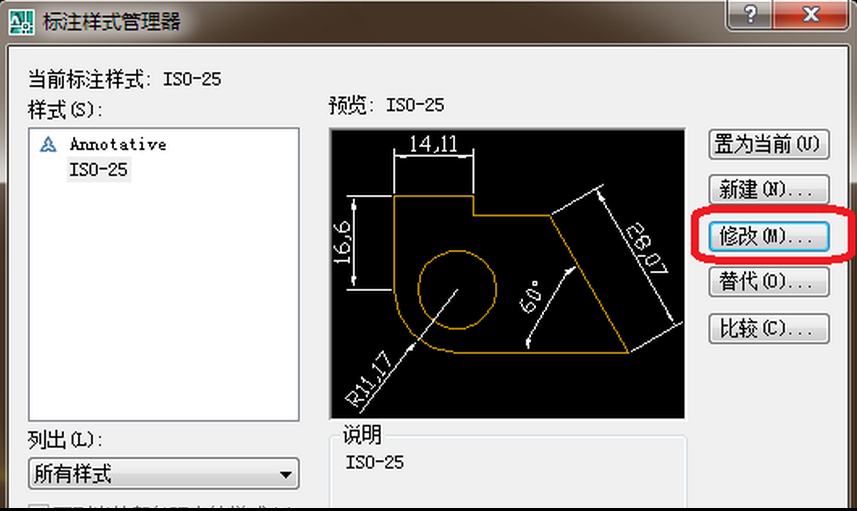Open the 所有样式 list filter dropdown
Image resolution: width=857 pixels, height=511 pixels.
[x=164, y=473]
